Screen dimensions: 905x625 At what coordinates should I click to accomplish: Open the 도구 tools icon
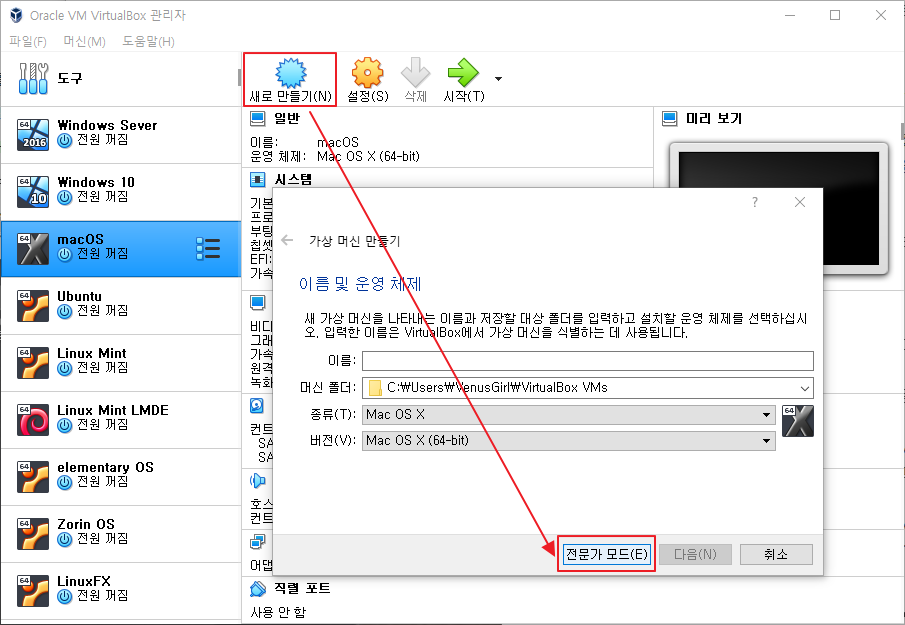(x=33, y=78)
